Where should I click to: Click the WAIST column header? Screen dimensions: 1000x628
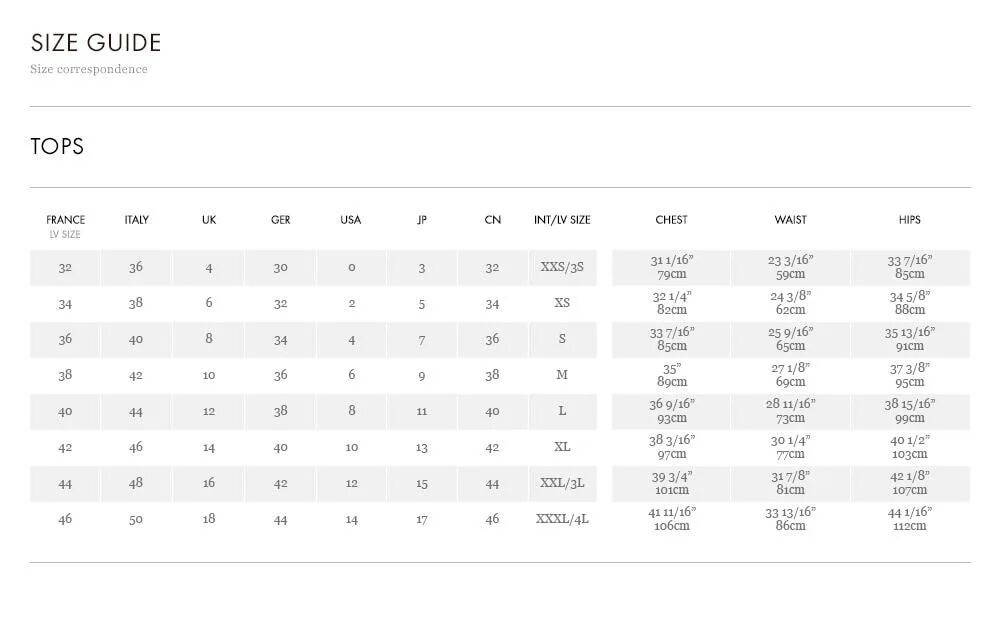pos(790,220)
